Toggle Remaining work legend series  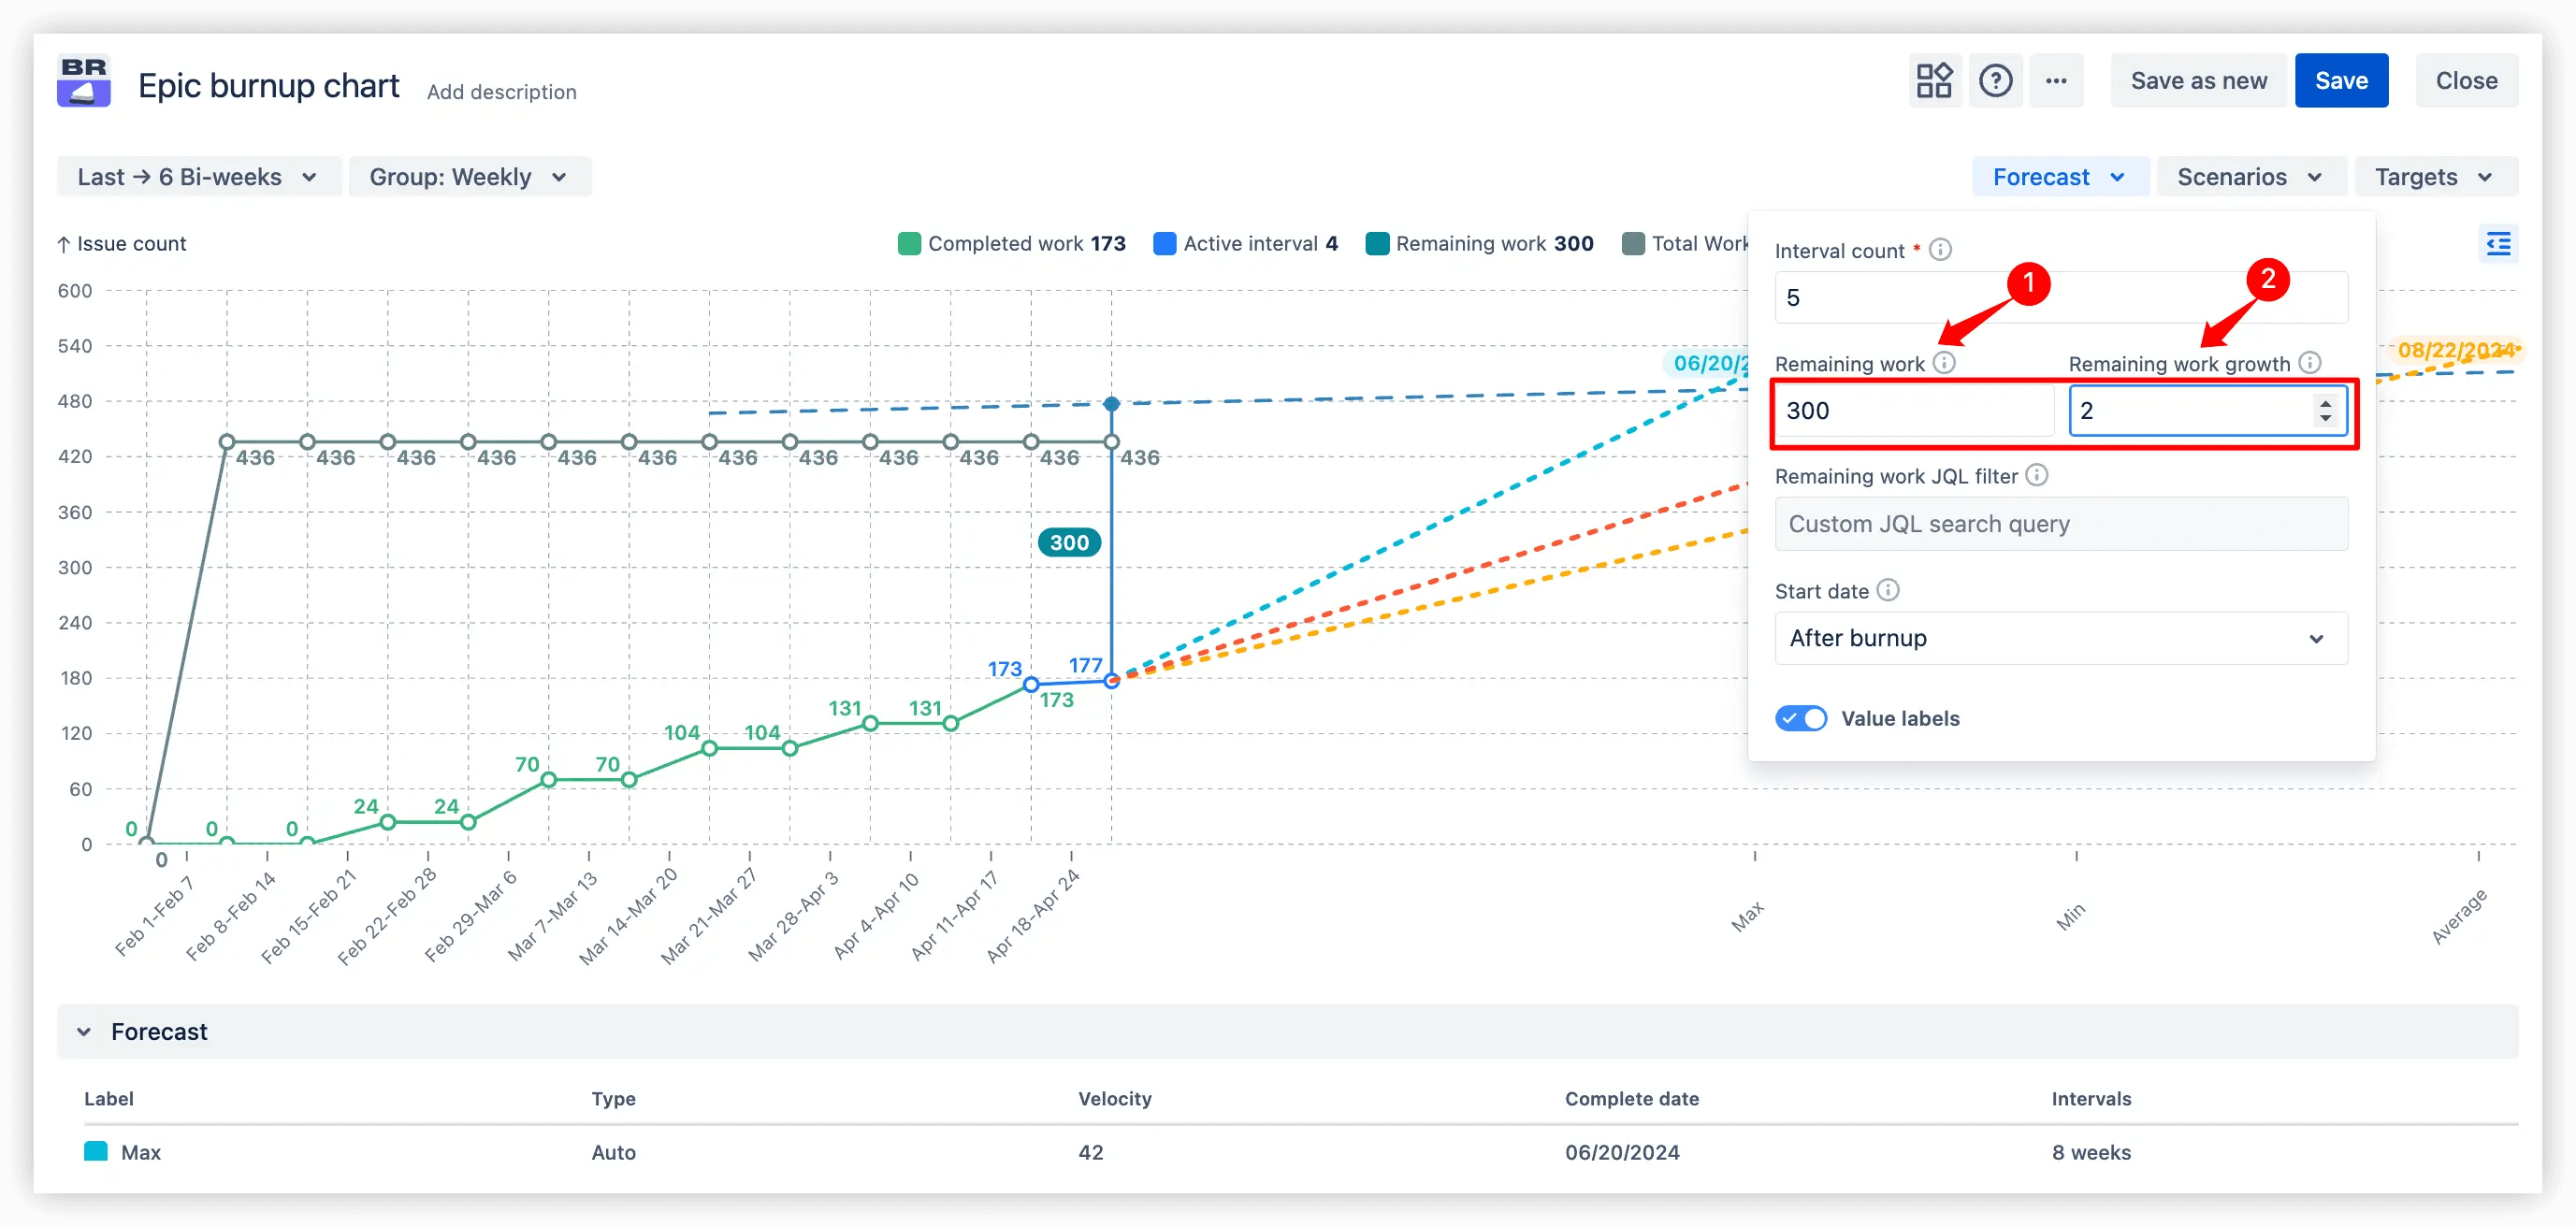point(1479,244)
